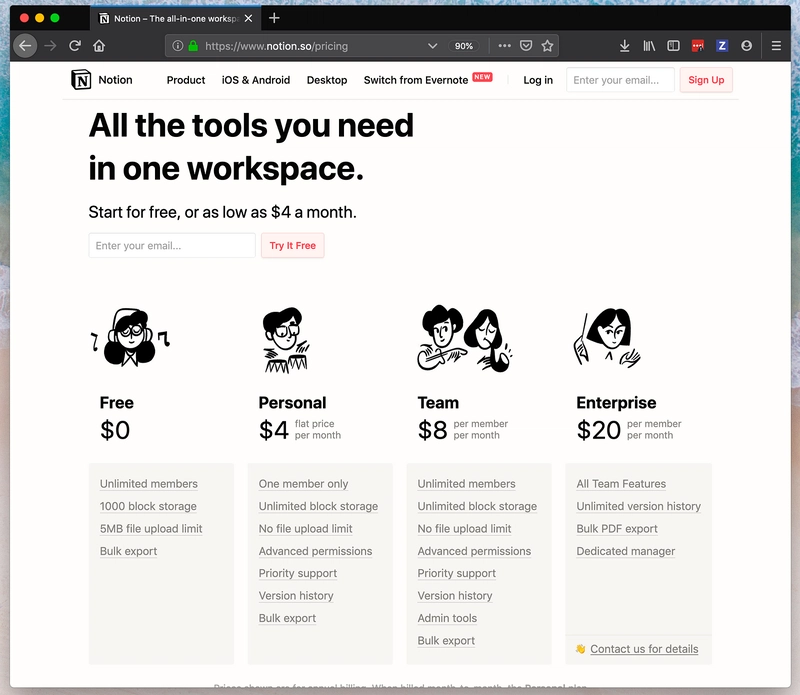
Task: Open the Firefox home page icon
Action: coord(99,46)
